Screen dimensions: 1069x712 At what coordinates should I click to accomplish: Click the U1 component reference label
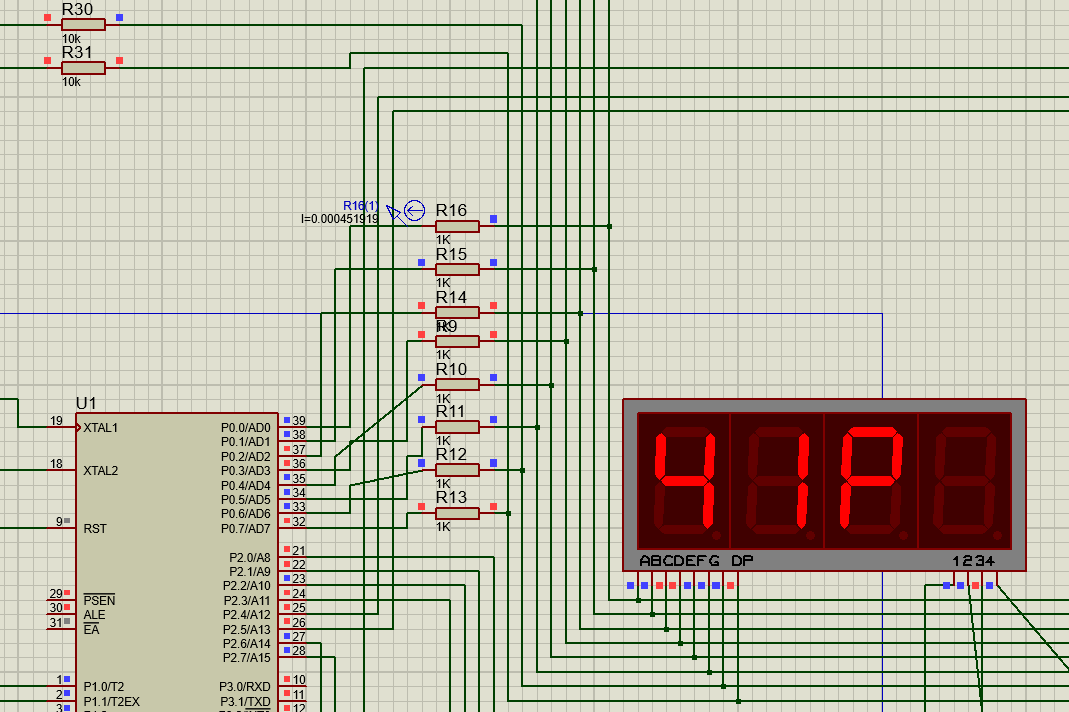86,403
